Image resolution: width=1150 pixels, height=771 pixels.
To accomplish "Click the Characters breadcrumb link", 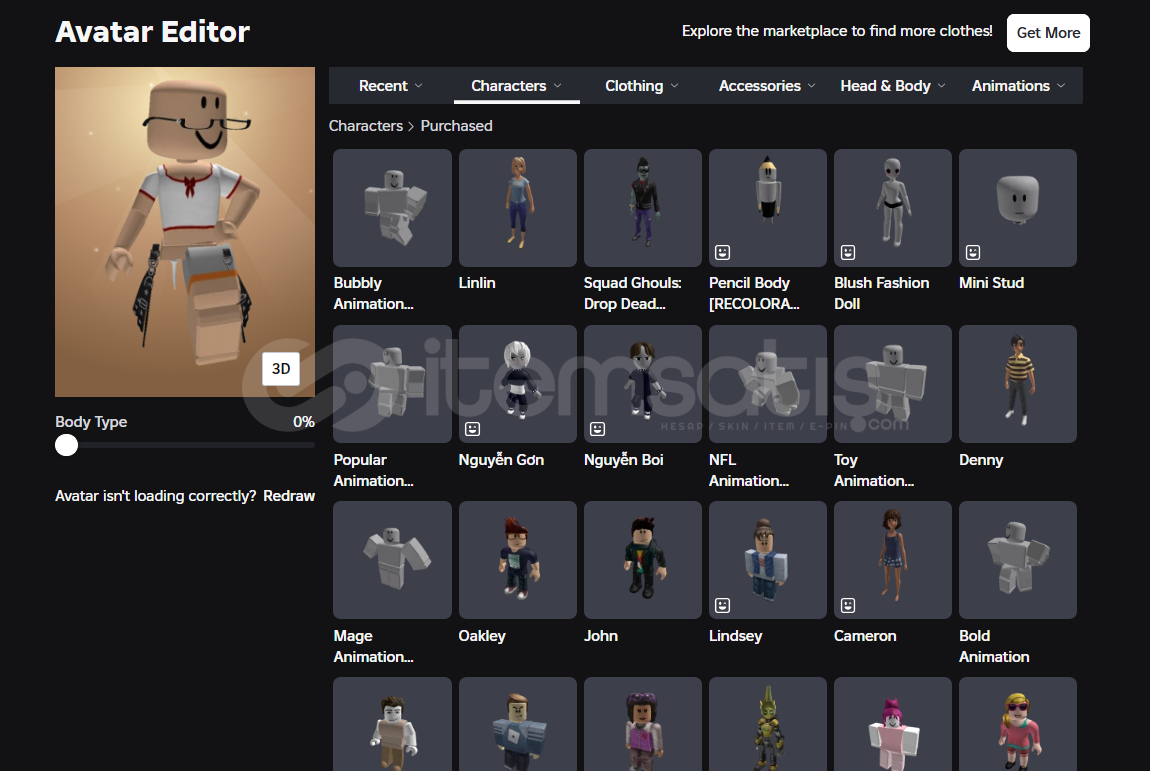I will pos(365,125).
